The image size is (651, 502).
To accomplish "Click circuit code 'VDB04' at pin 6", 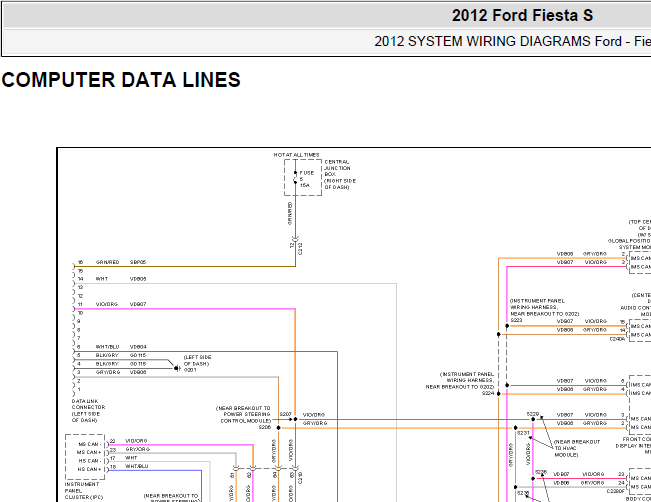I will 138,347.
